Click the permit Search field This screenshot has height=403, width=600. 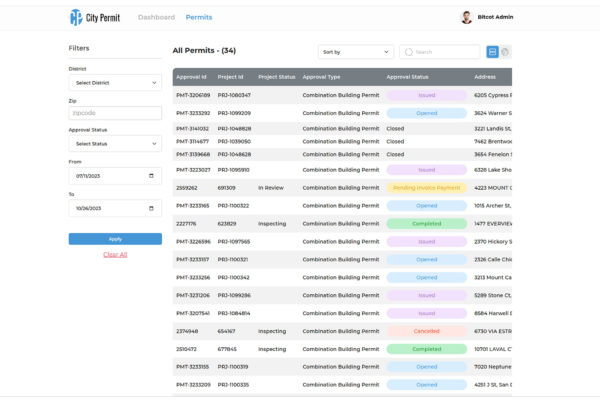(x=445, y=51)
